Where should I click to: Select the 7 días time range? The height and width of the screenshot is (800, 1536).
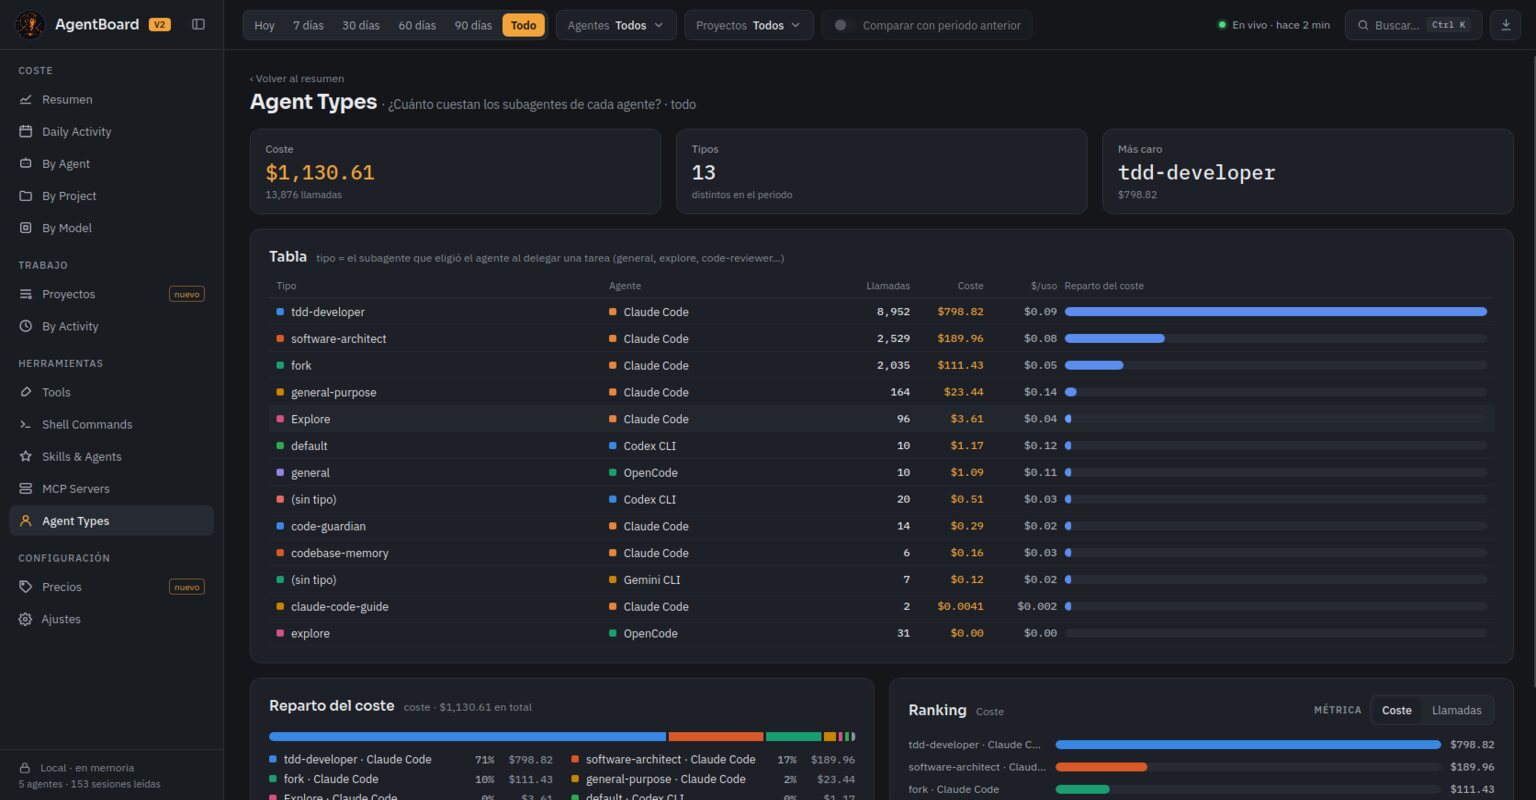[x=308, y=25]
